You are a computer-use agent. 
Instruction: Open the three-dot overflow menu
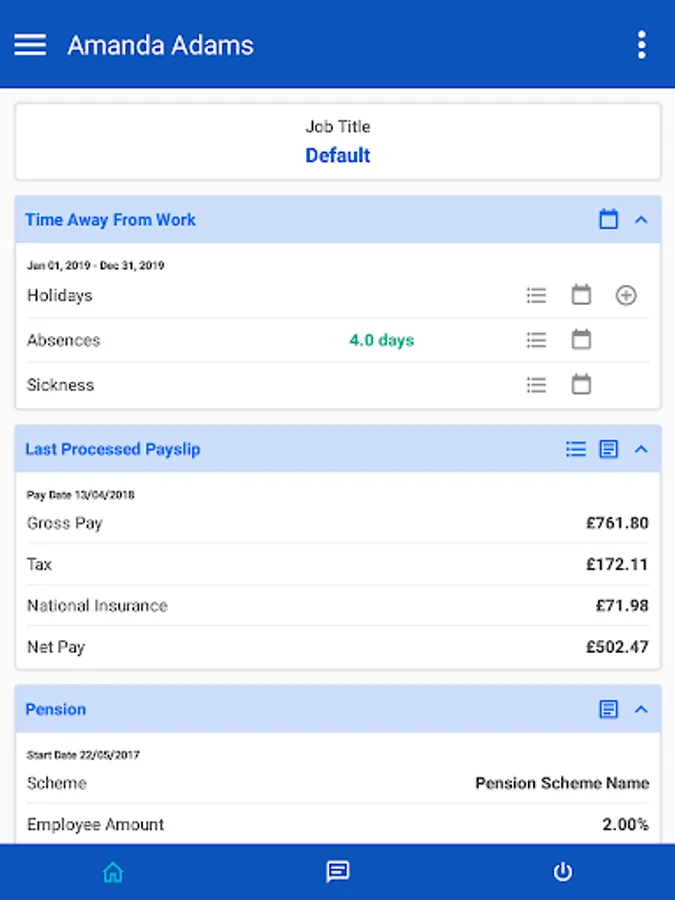click(641, 45)
